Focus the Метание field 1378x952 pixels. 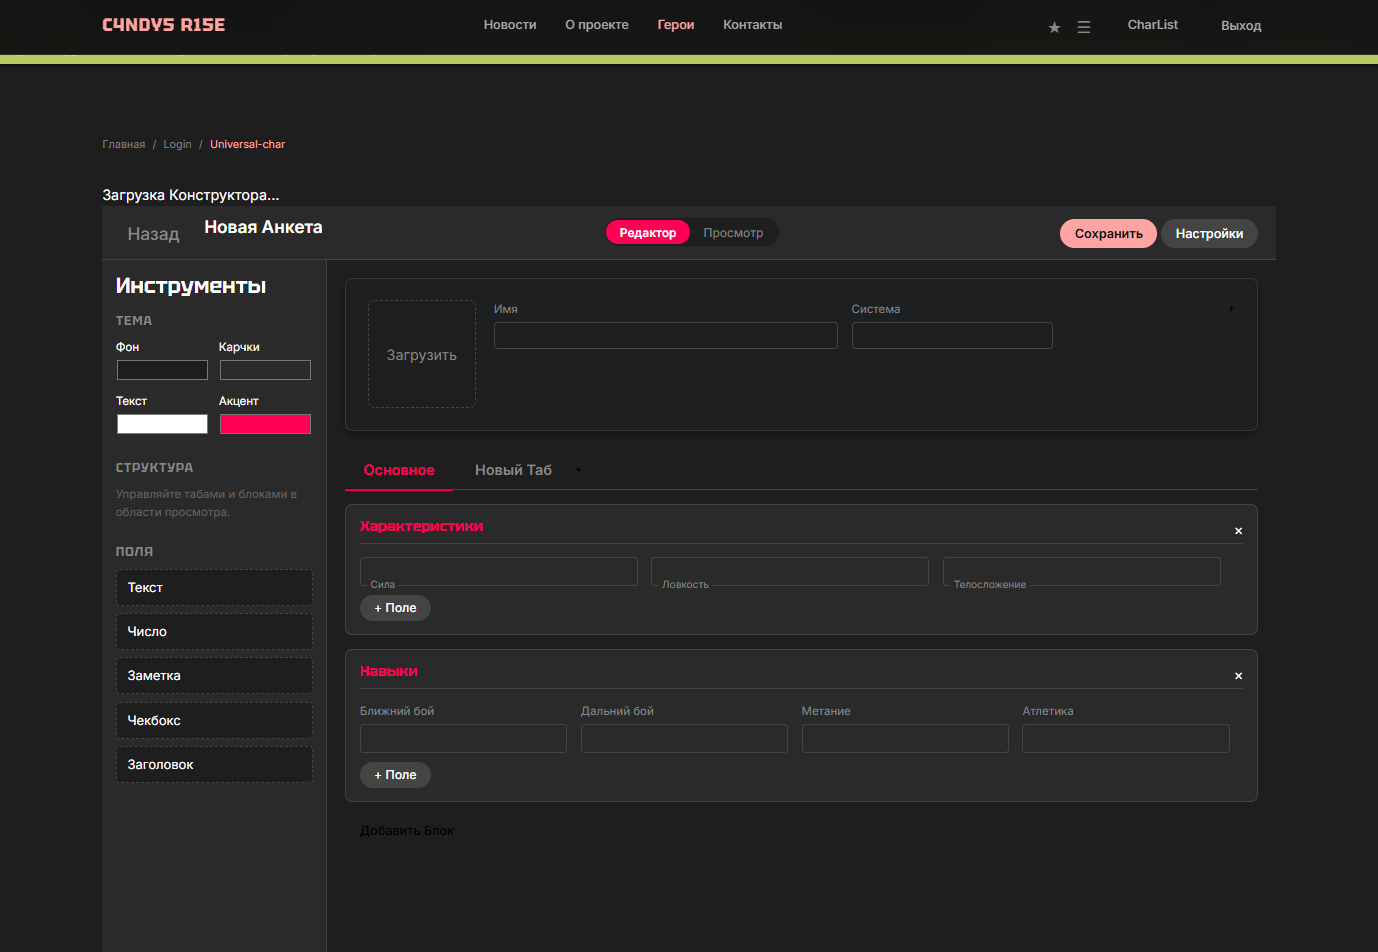pyautogui.click(x=905, y=738)
